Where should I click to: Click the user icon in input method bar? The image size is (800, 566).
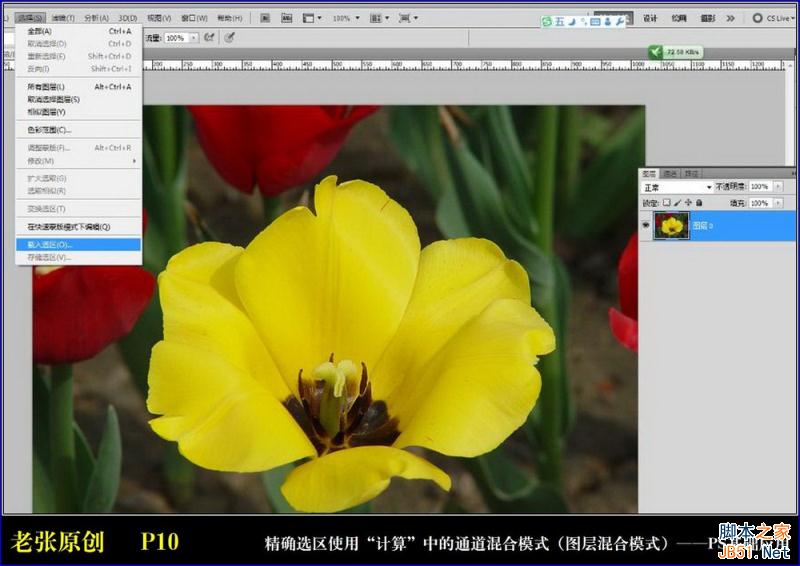607,21
